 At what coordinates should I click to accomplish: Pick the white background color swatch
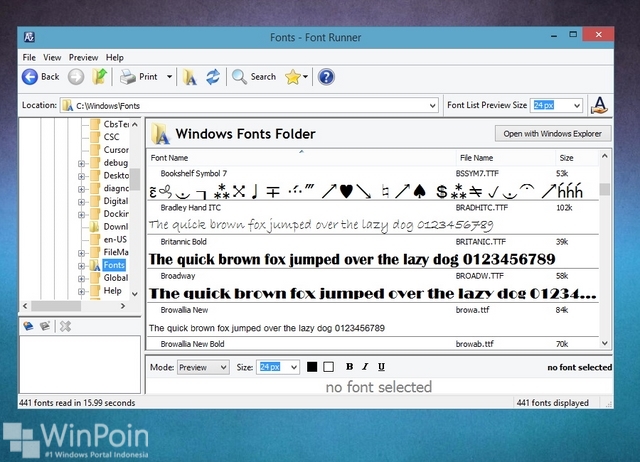coord(328,367)
